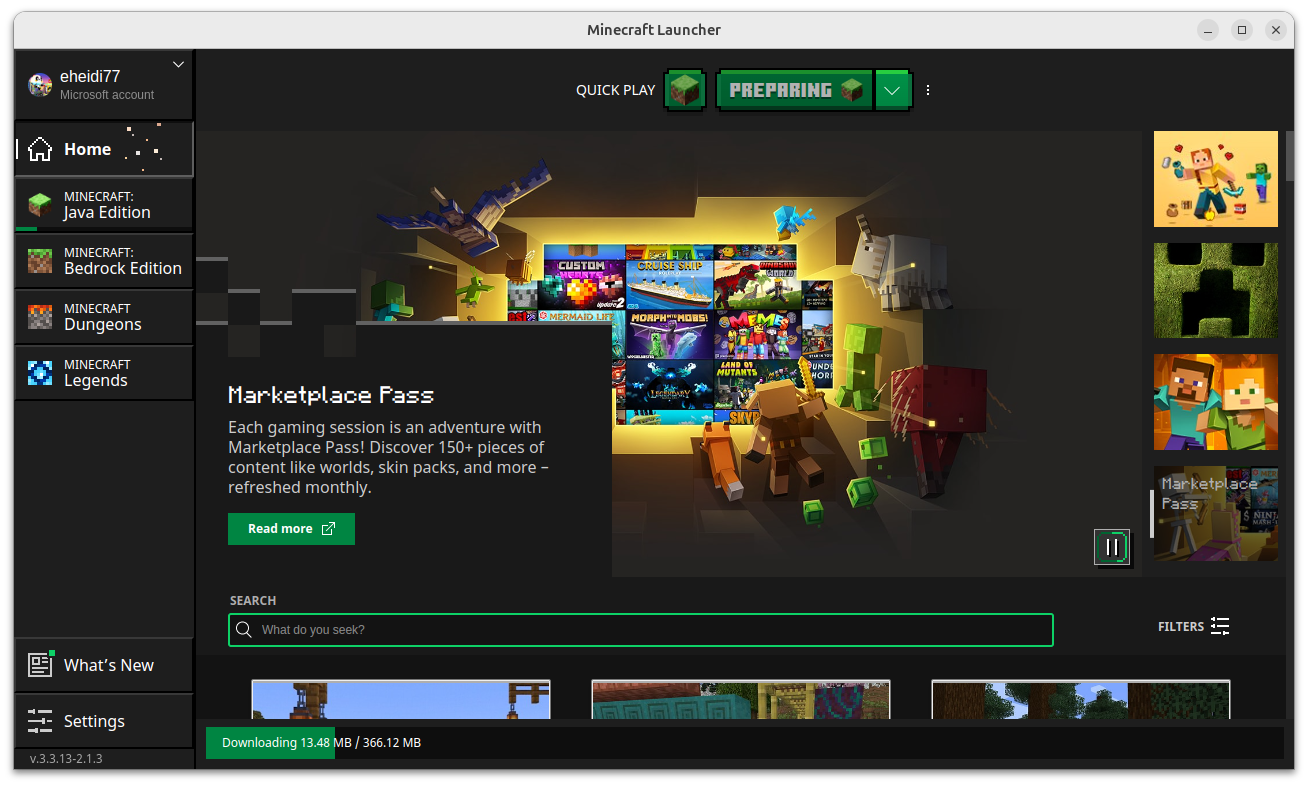Open Minecraft Legends in sidebar
This screenshot has height=786, width=1308.
(104, 373)
